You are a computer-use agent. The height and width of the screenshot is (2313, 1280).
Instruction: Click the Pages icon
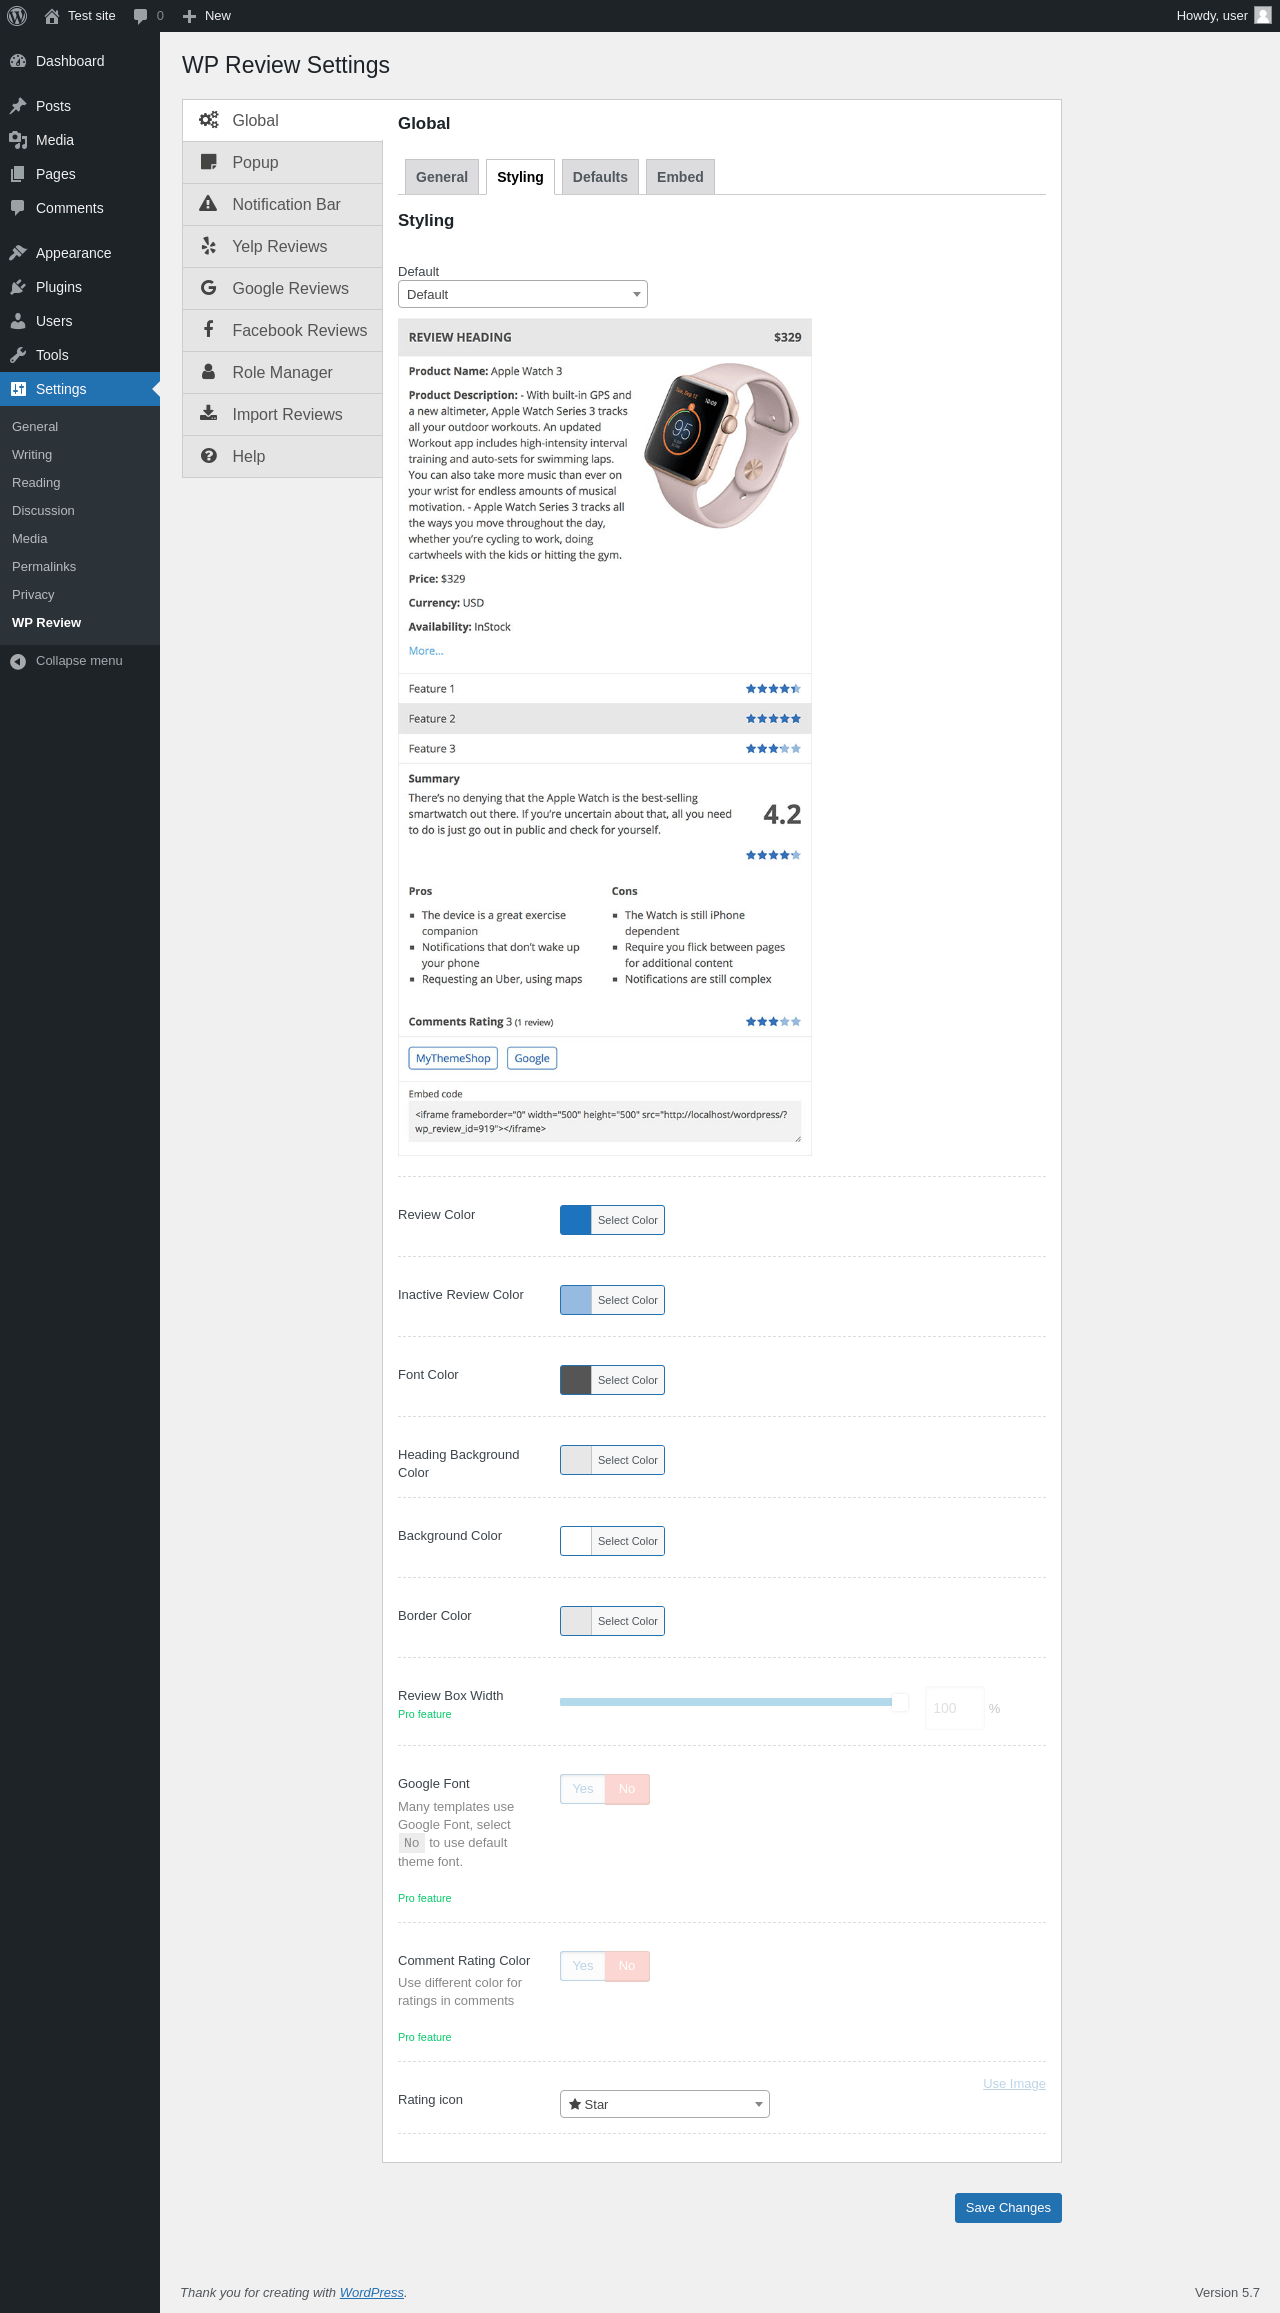tap(18, 174)
